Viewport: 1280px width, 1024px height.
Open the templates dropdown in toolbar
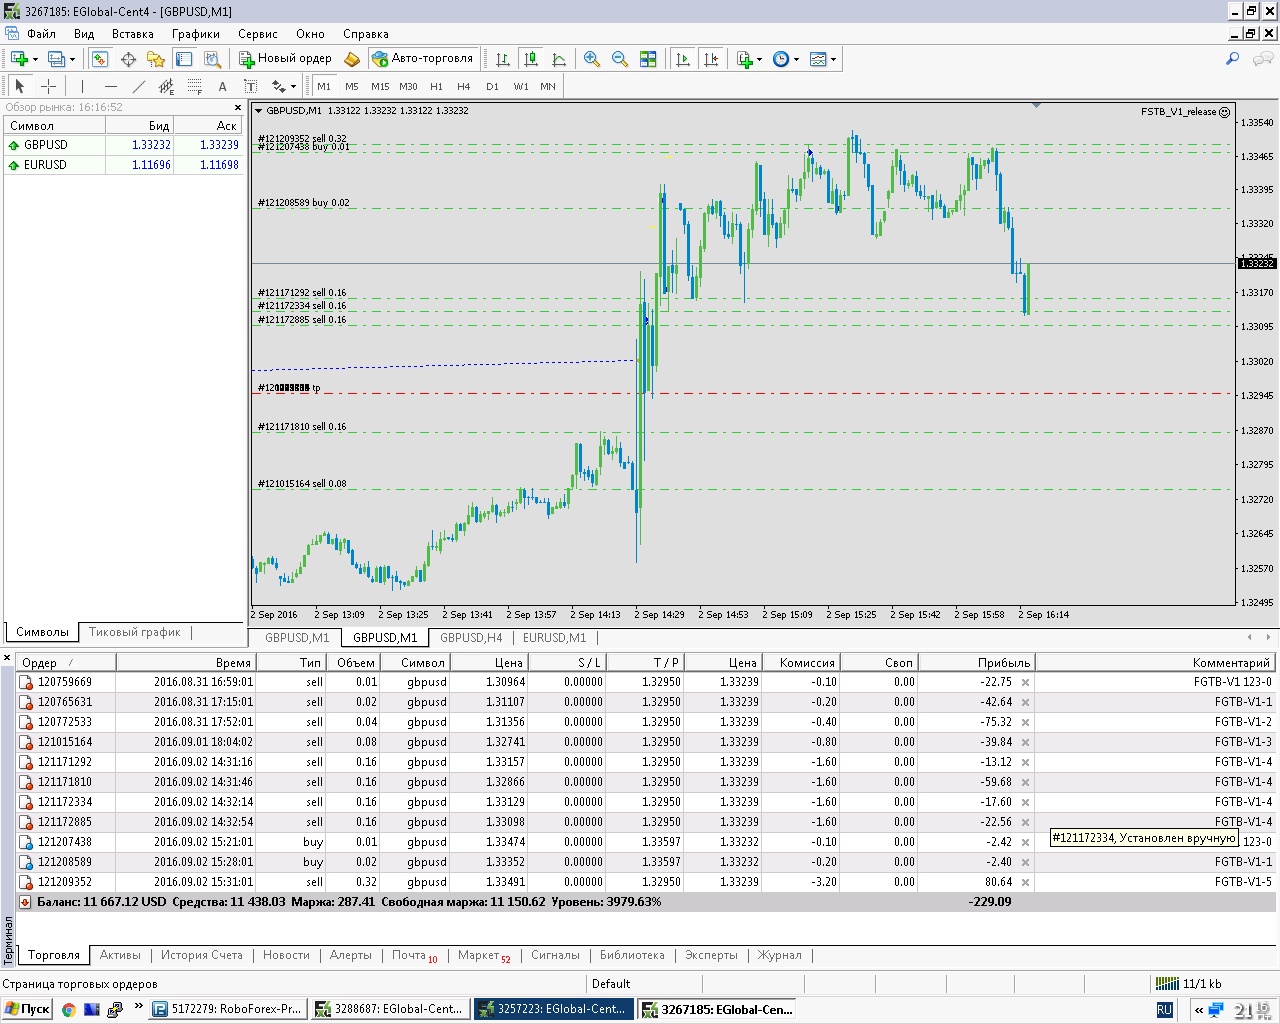[x=823, y=59]
